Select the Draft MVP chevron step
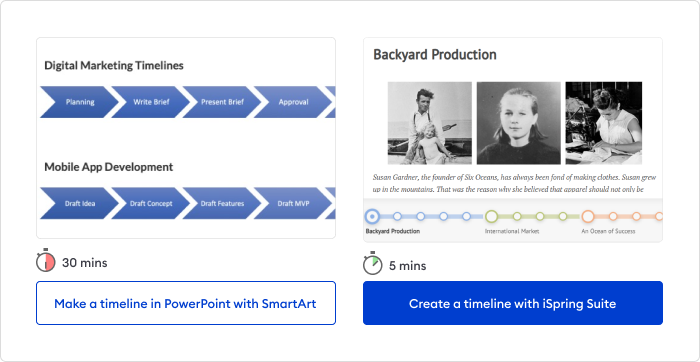The height and width of the screenshot is (362, 700). click(x=293, y=203)
